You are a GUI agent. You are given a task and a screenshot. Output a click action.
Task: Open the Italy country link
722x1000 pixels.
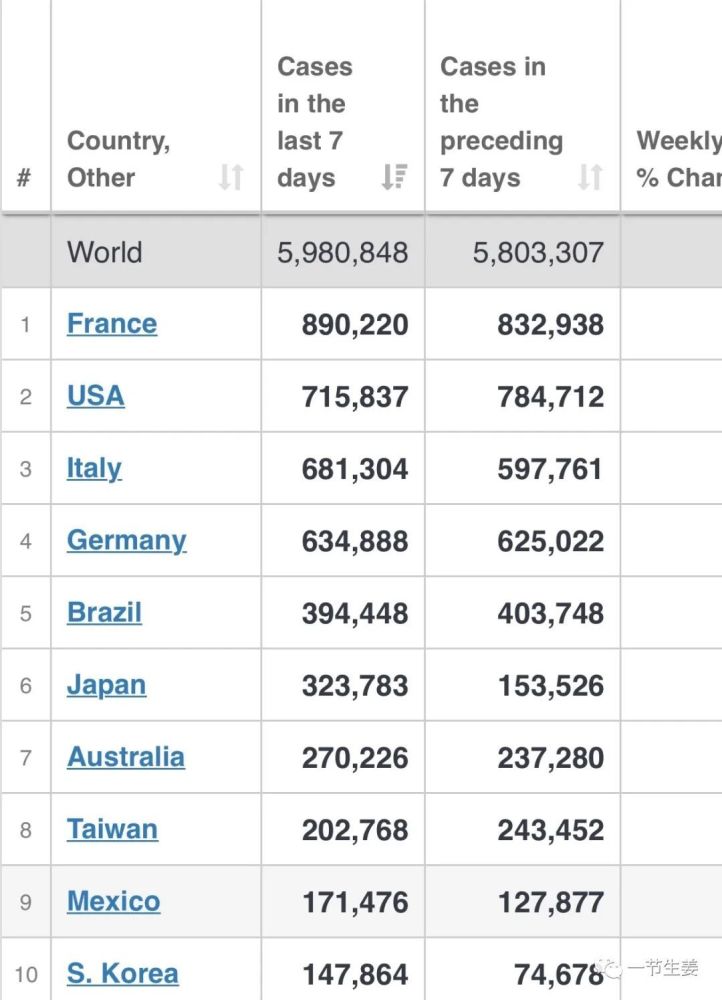click(94, 469)
